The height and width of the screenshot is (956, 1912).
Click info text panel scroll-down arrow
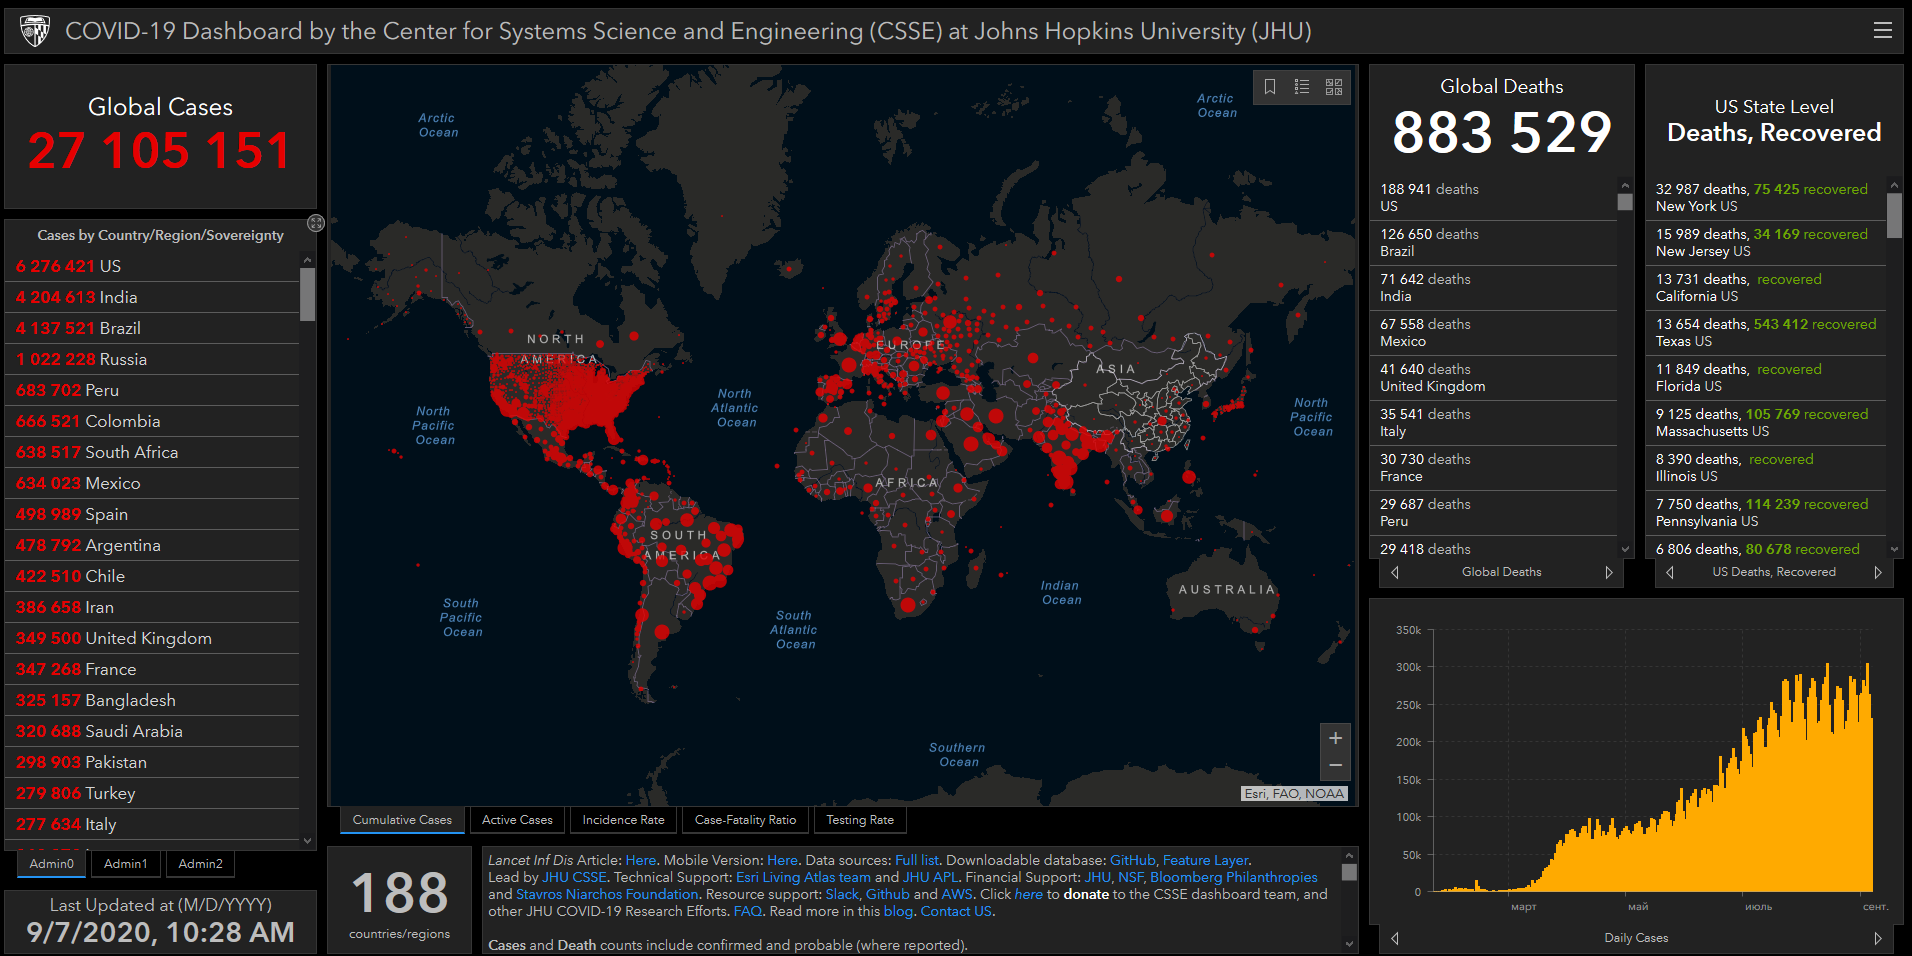[x=1349, y=944]
